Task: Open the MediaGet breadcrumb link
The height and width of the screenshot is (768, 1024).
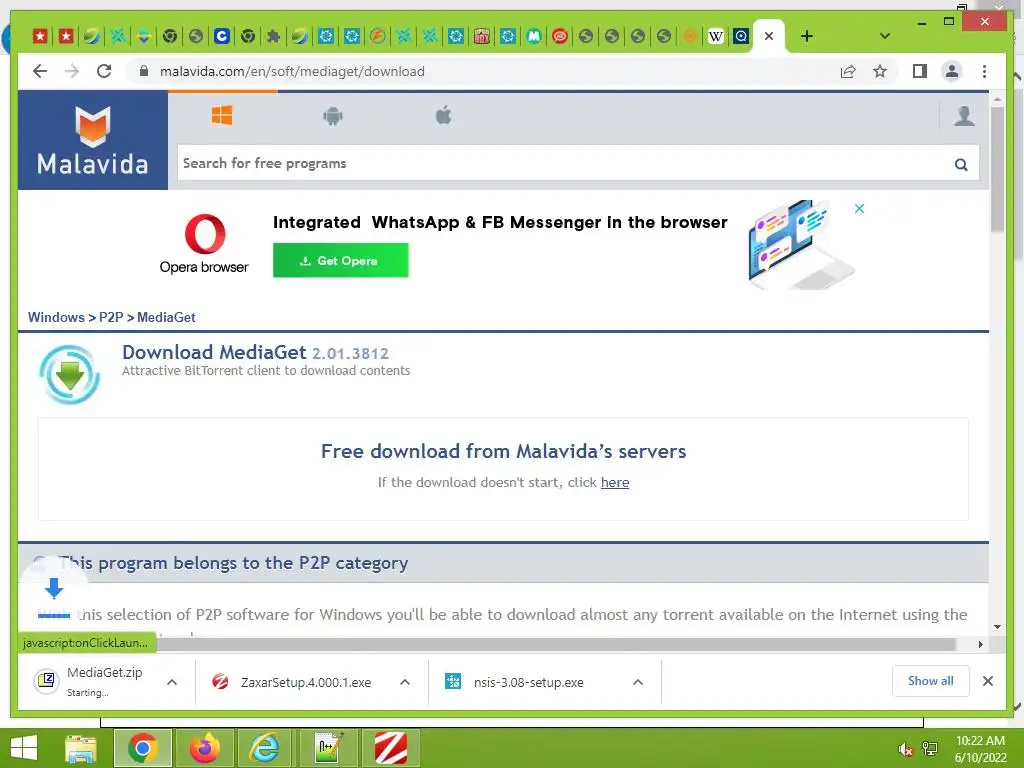Action: pos(166,317)
